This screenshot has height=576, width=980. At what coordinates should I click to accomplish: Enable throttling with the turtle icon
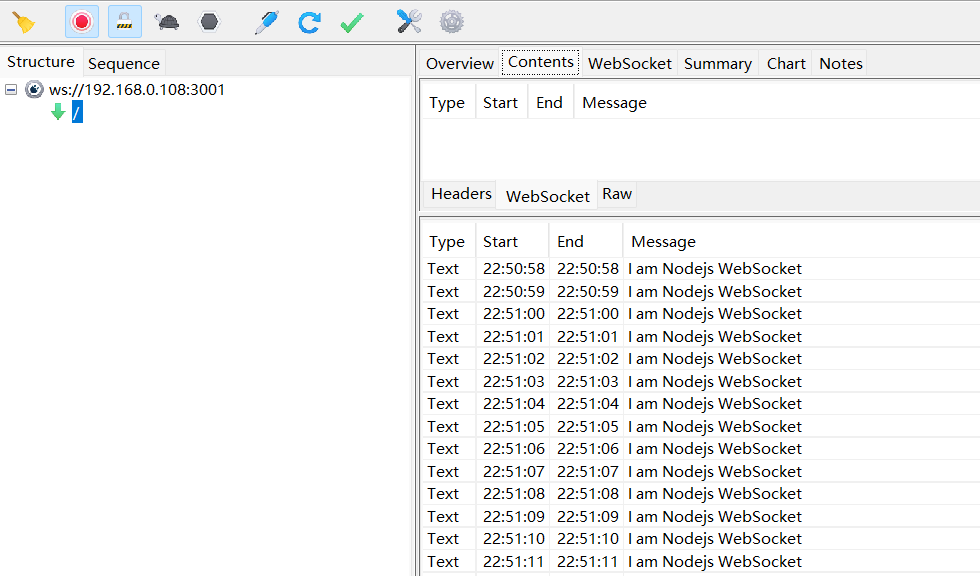(x=167, y=22)
